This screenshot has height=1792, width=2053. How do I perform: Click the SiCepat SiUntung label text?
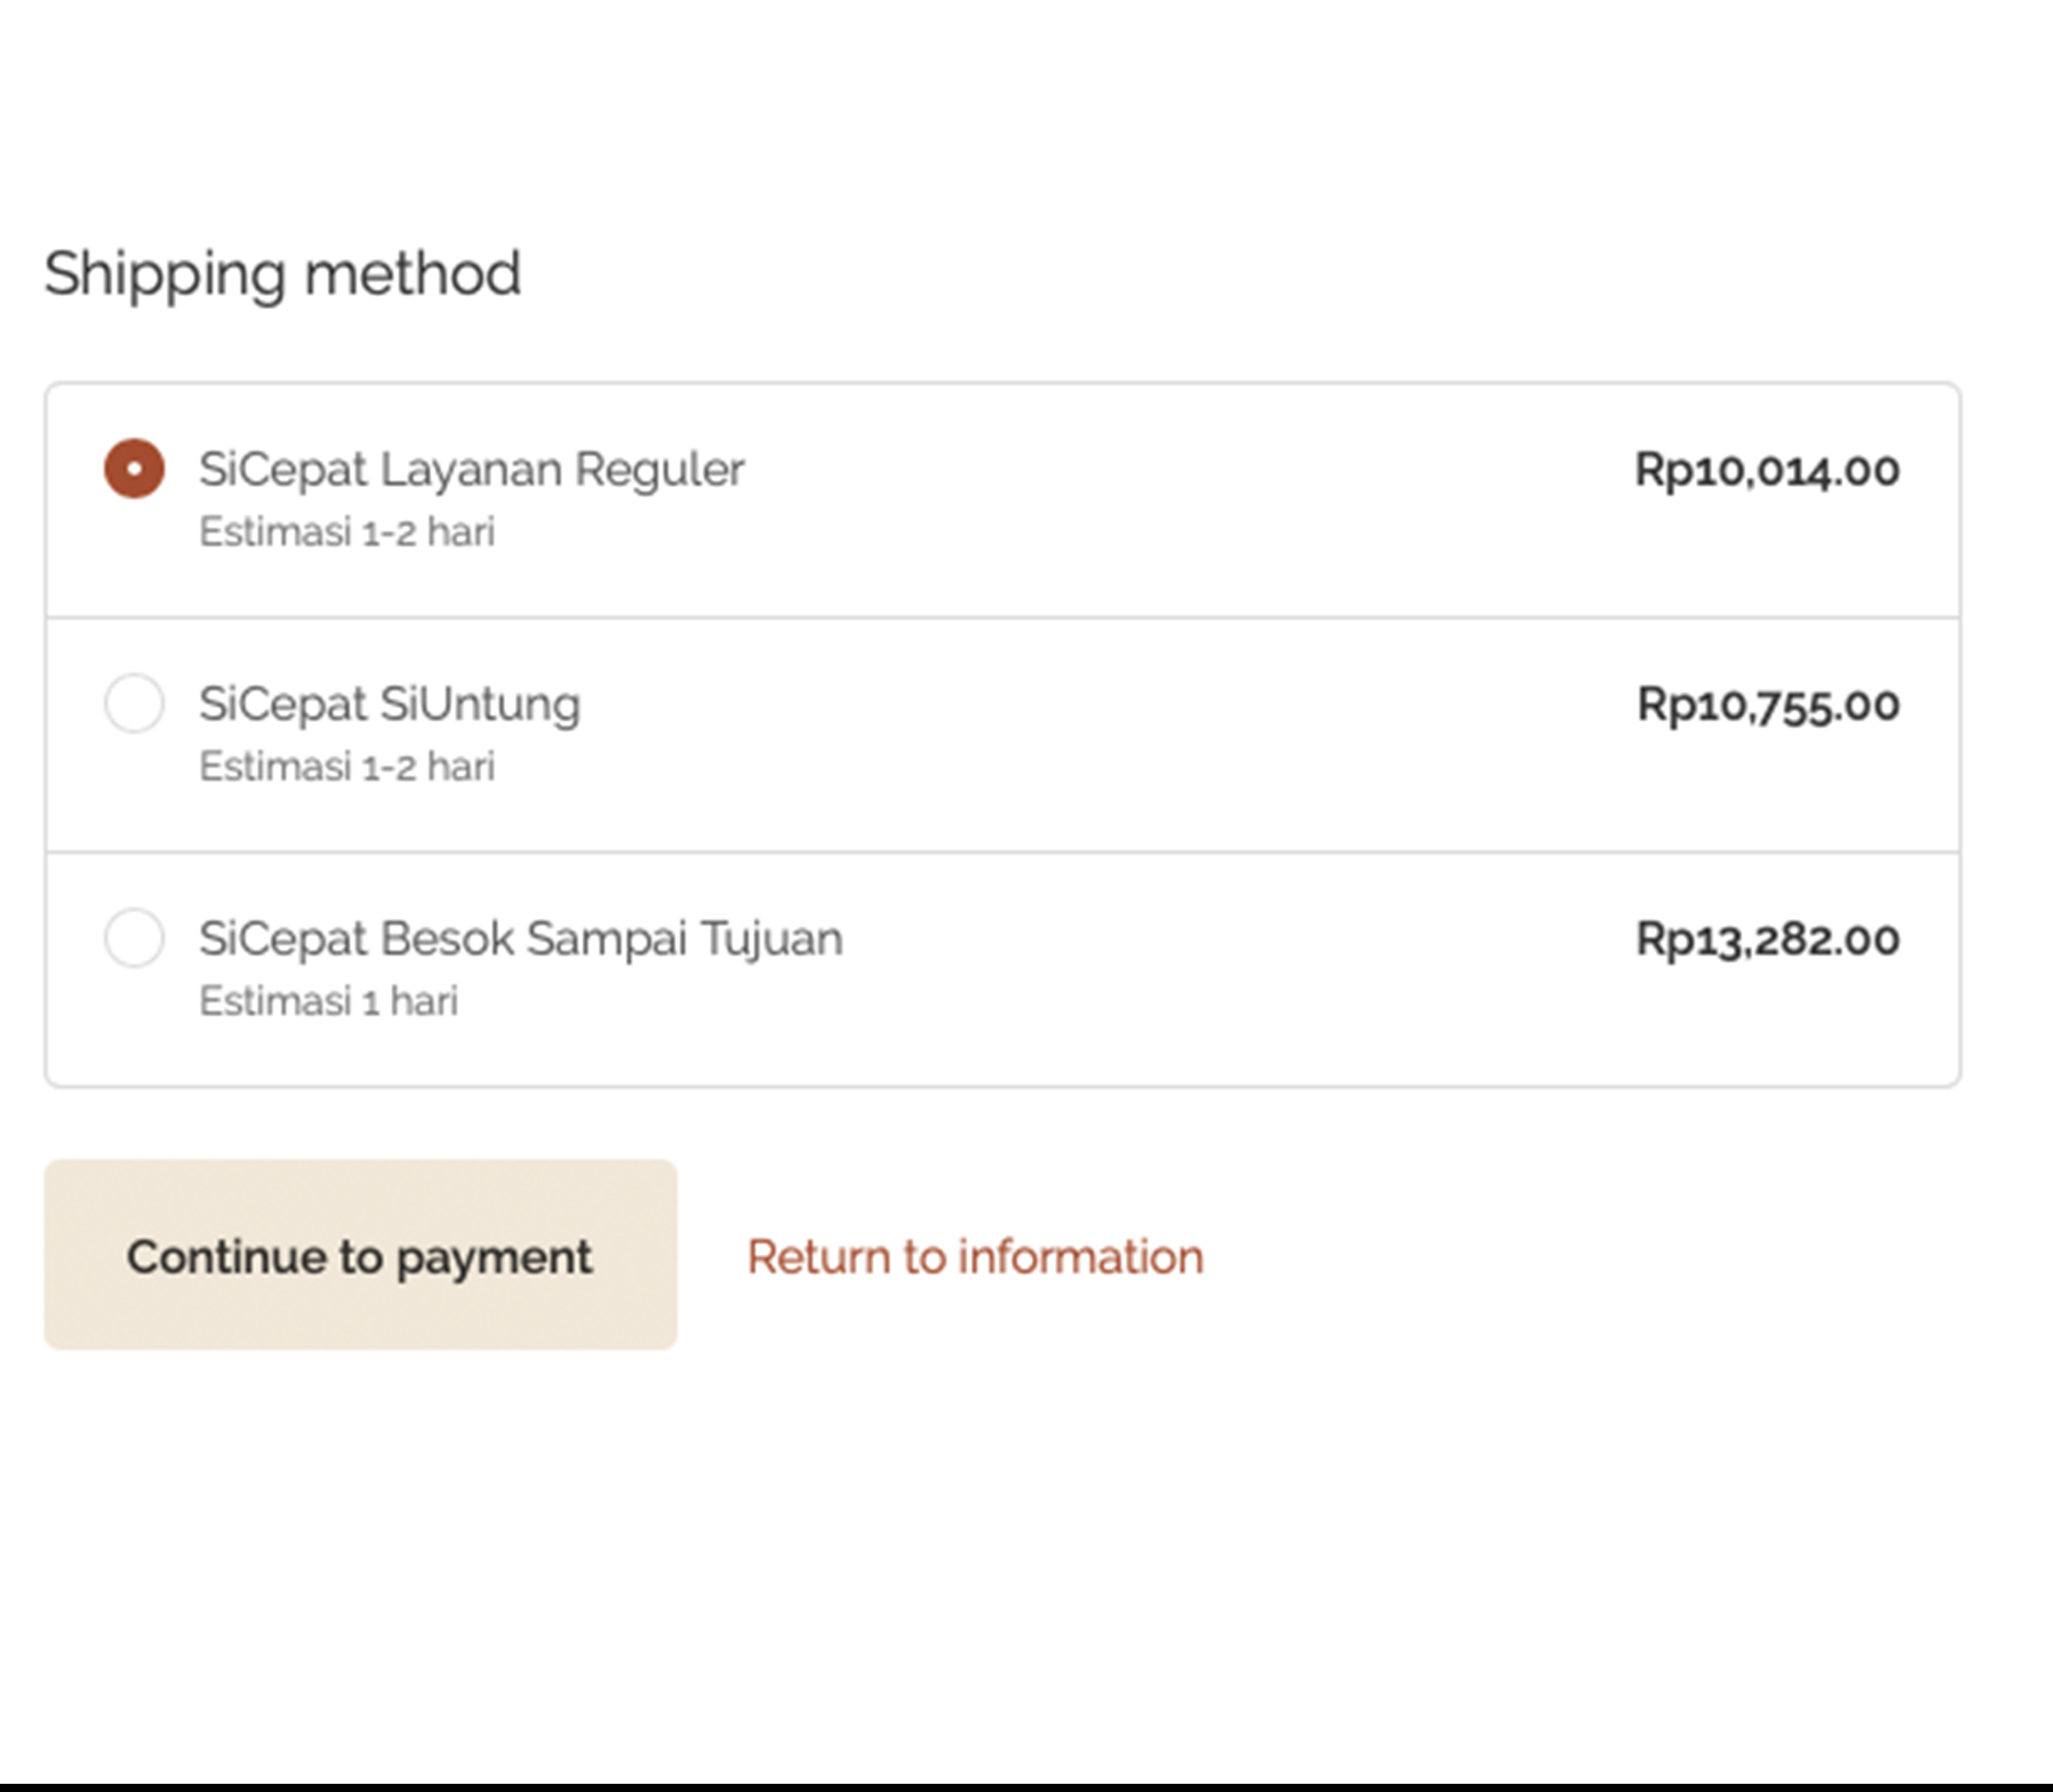(389, 704)
